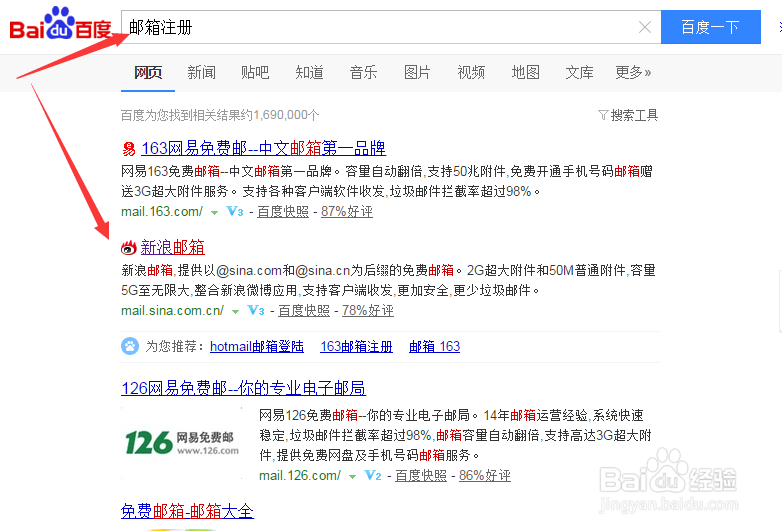Open 百度快照 for the 126 result
Viewport: 782px width, 531px height.
(x=421, y=475)
